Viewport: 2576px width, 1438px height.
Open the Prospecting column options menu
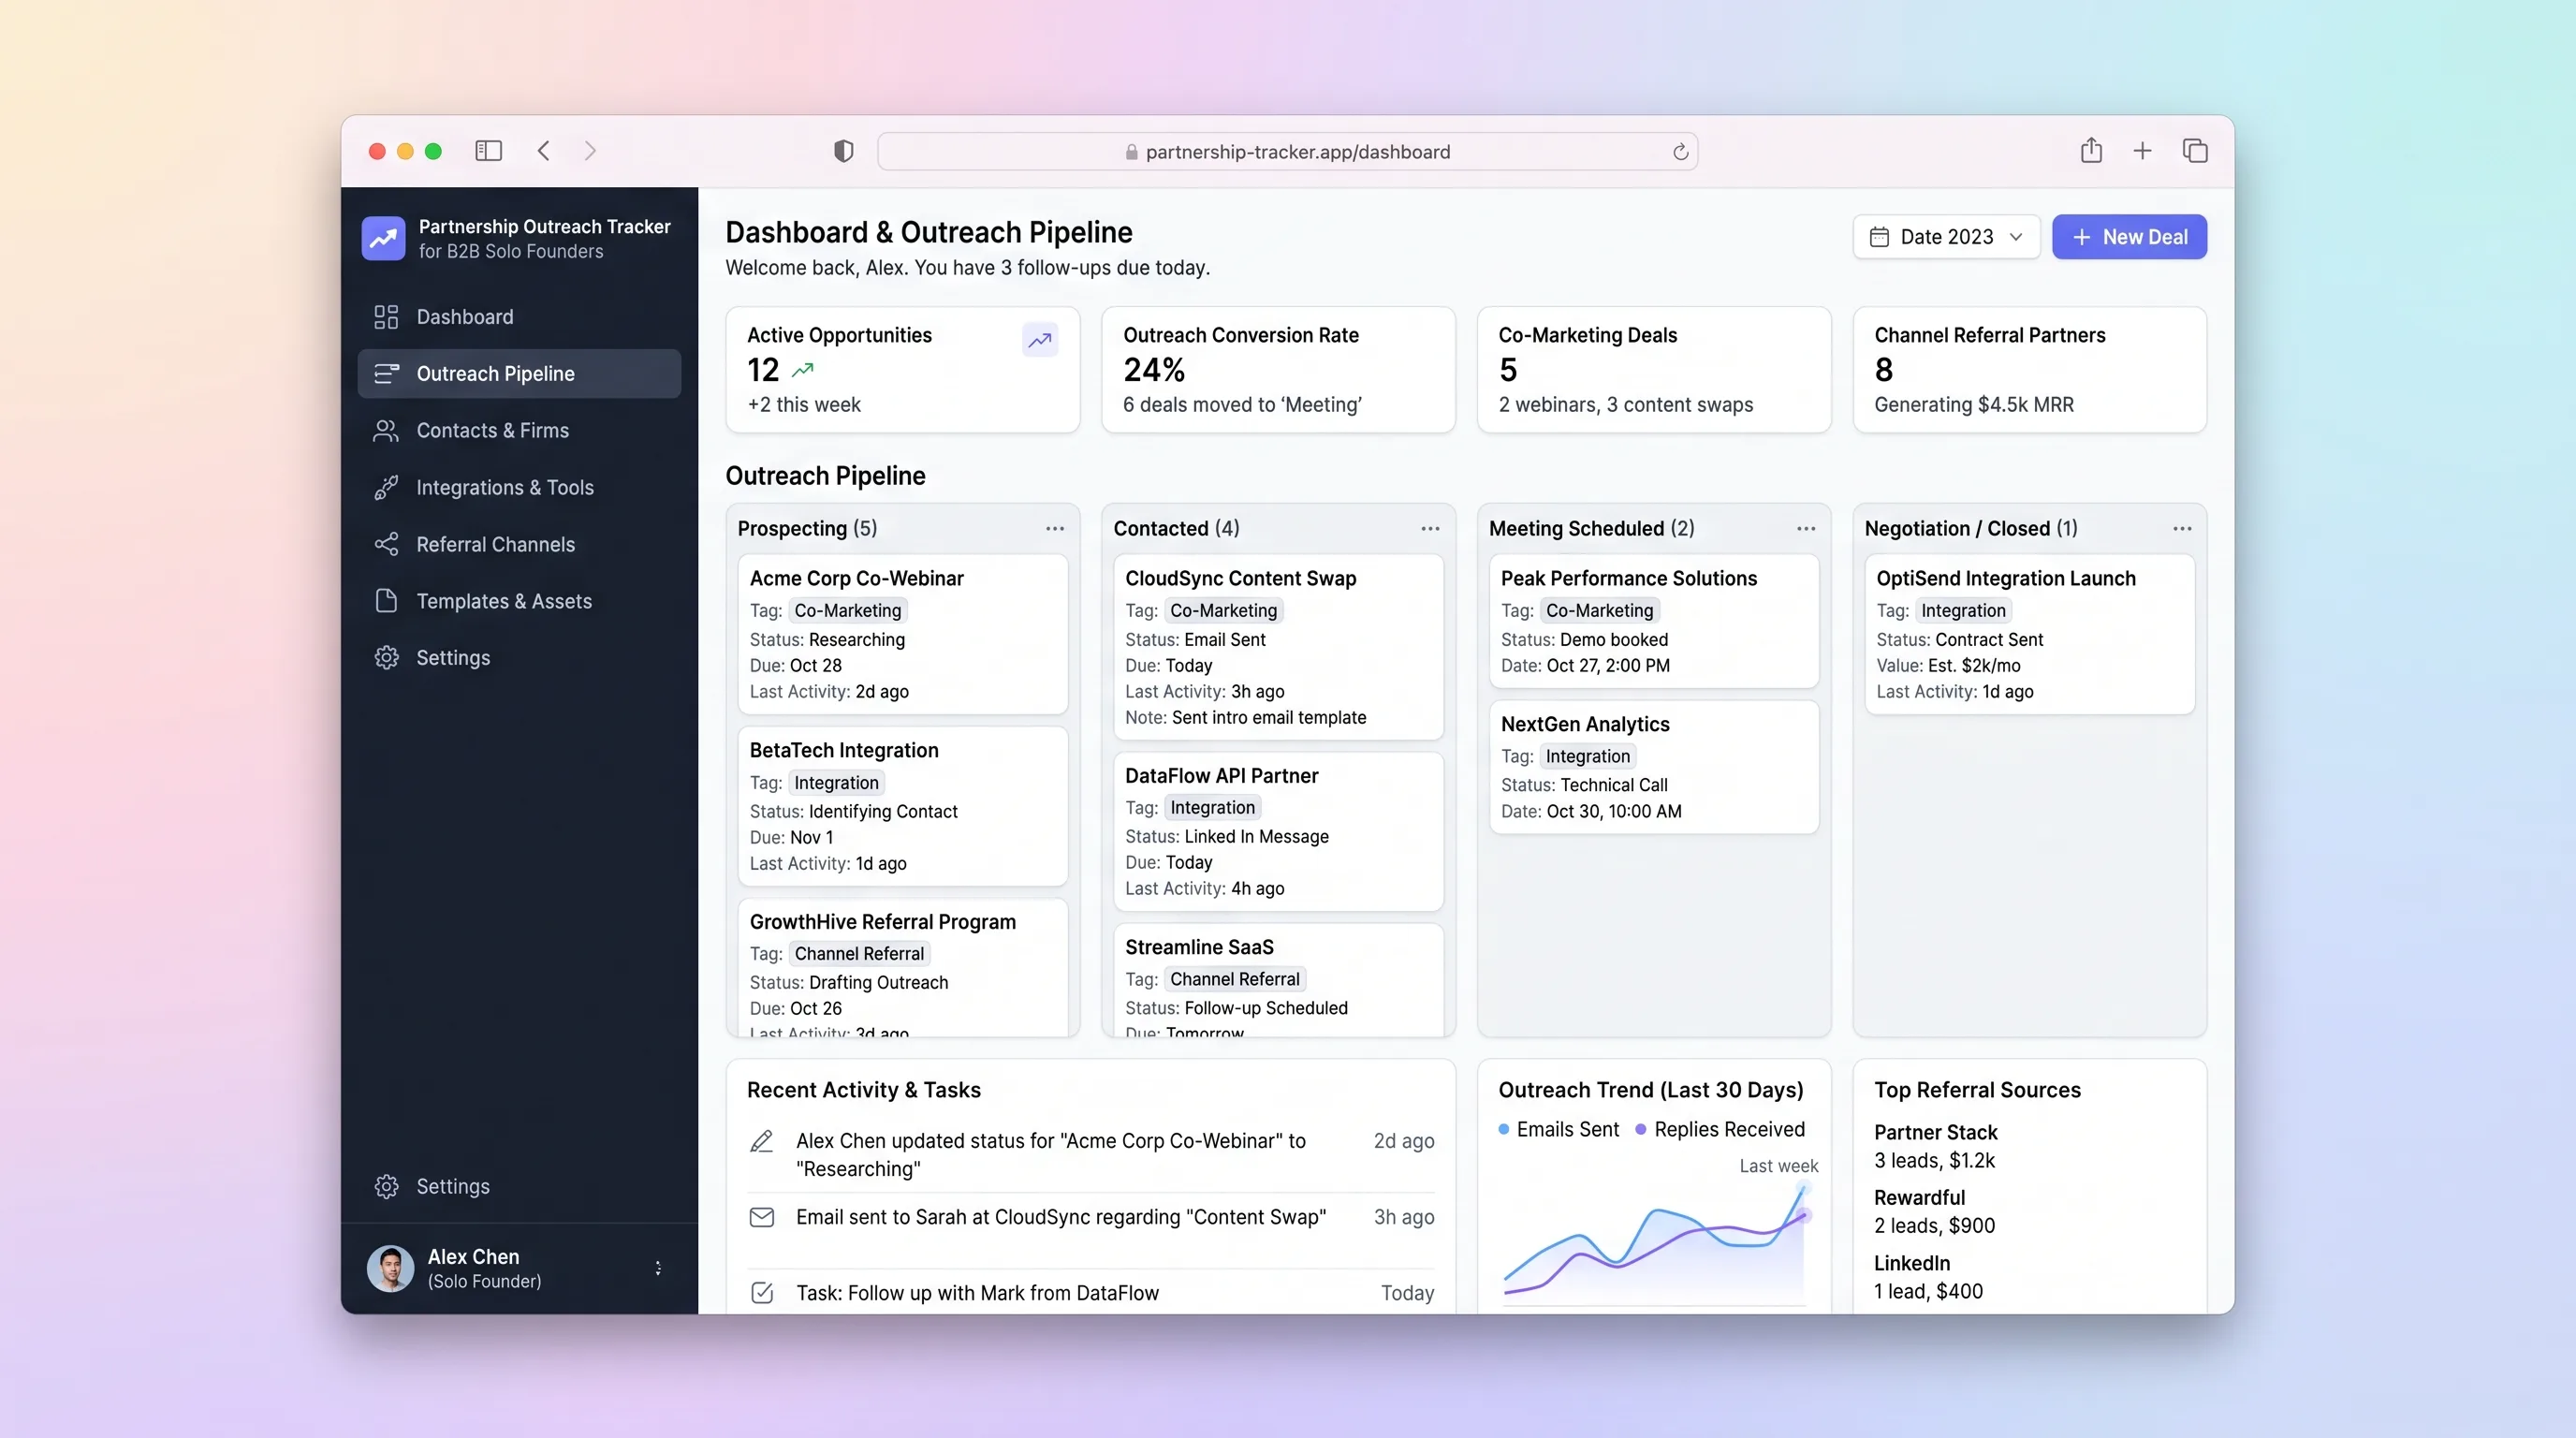click(1055, 529)
